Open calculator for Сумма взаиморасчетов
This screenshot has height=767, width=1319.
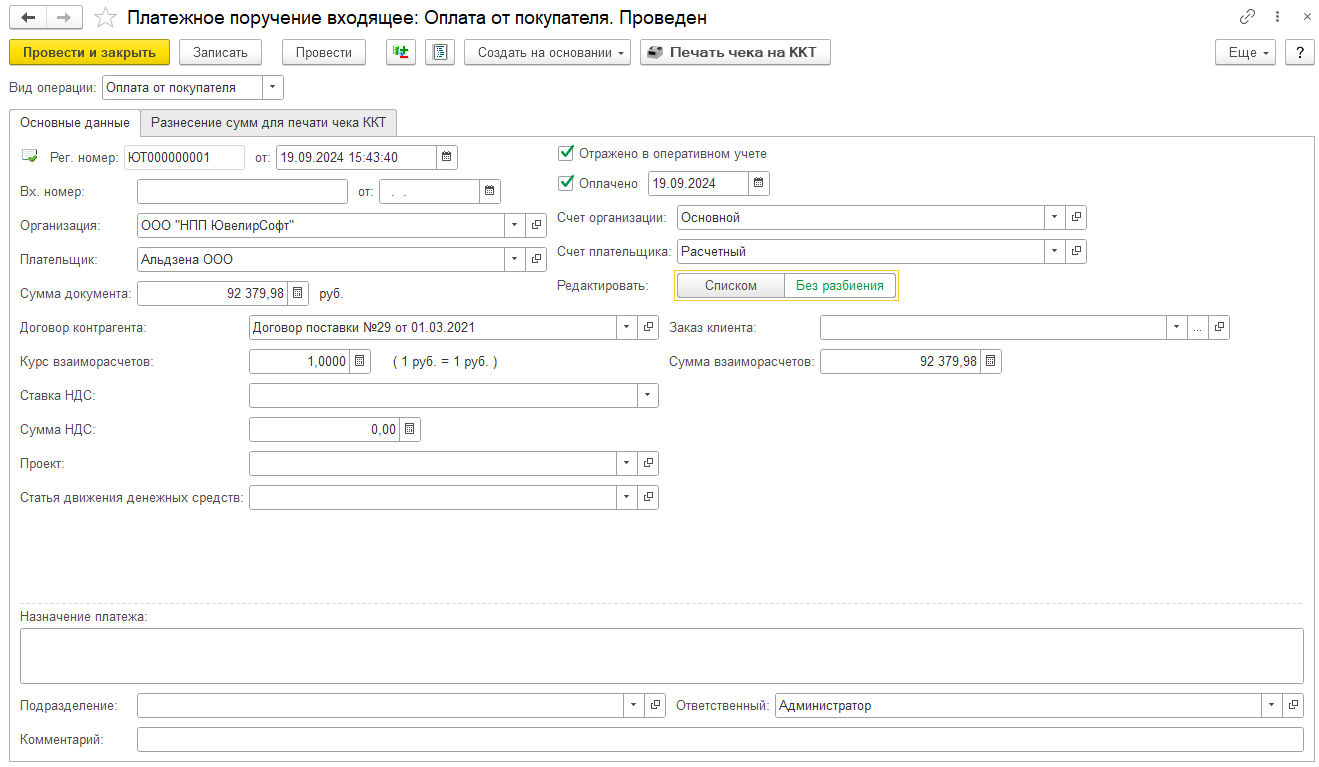click(x=990, y=361)
